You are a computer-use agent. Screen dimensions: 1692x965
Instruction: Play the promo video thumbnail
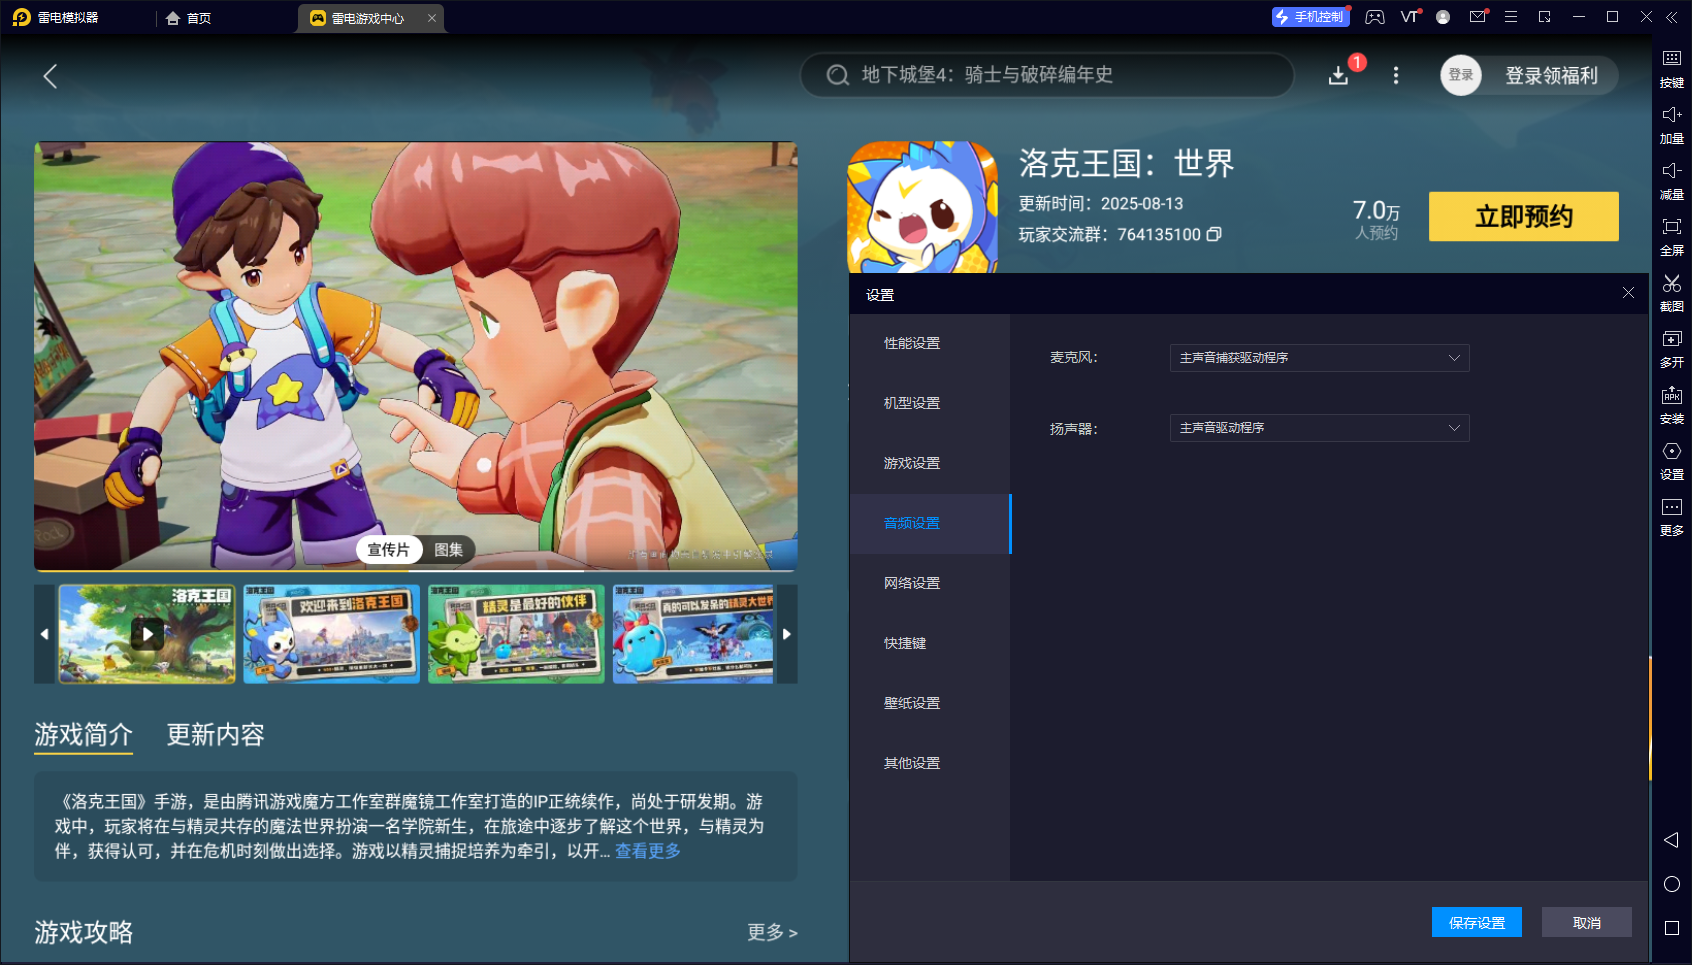tap(146, 634)
